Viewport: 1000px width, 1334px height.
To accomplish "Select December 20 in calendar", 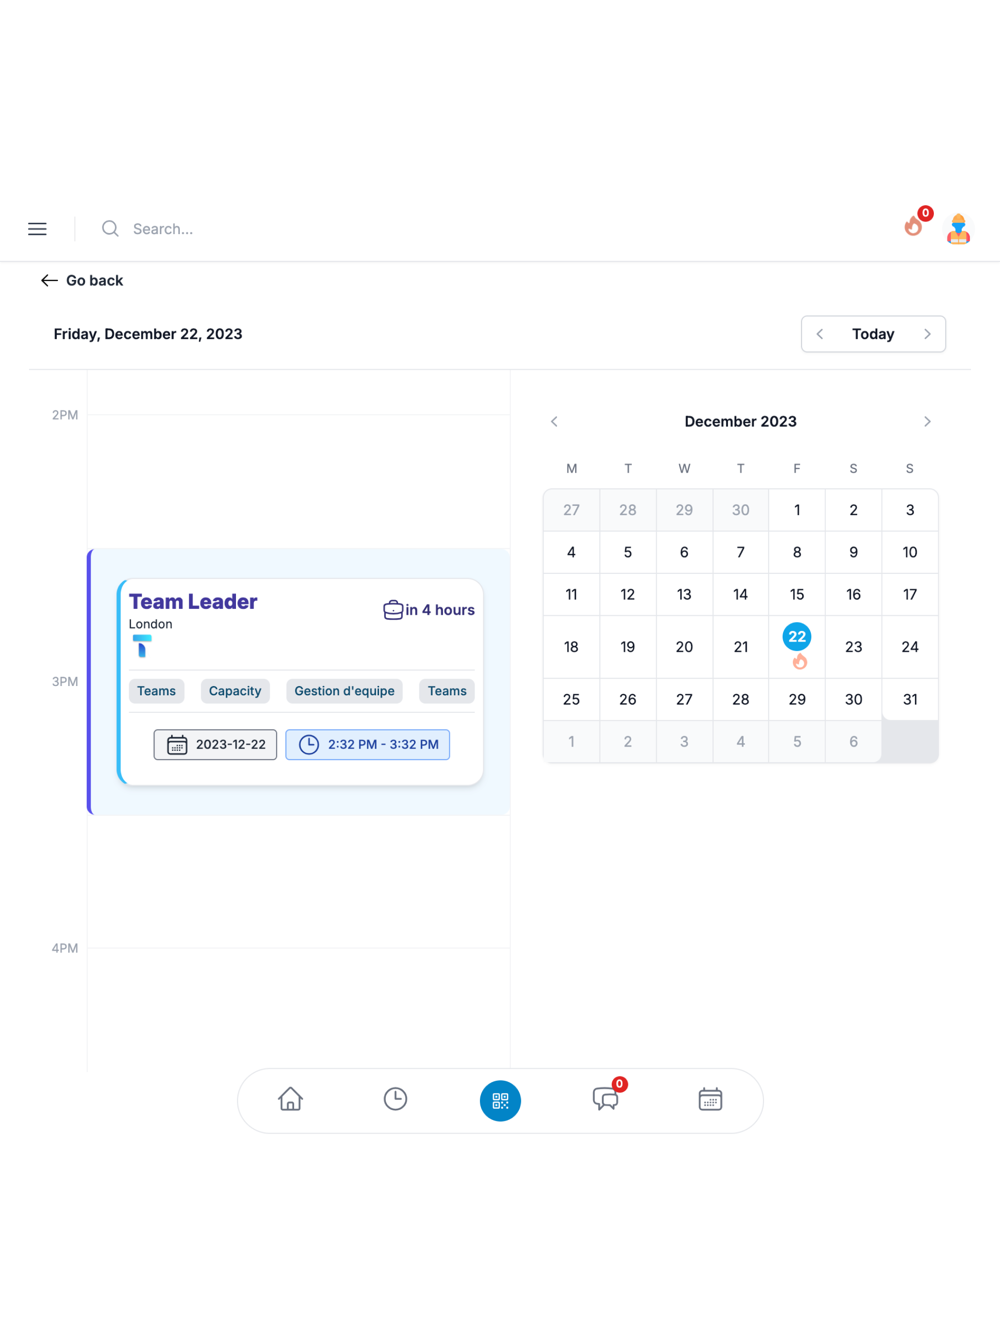I will 684,647.
